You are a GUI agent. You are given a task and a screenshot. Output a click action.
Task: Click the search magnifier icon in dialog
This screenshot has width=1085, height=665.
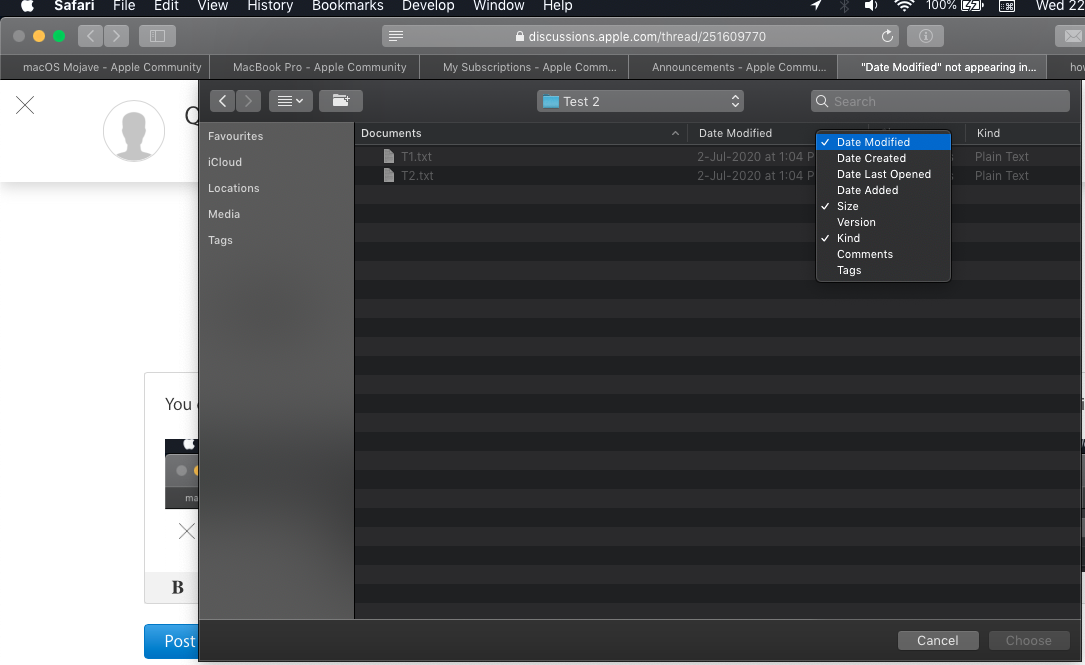coord(822,101)
